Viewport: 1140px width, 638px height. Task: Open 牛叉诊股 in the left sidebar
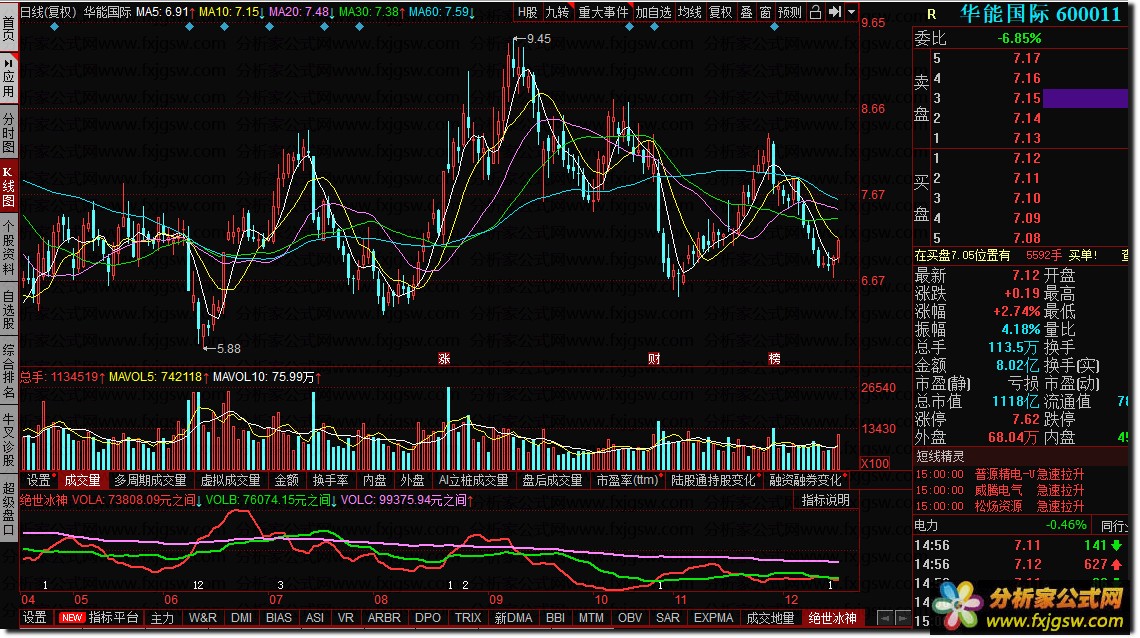[x=9, y=439]
